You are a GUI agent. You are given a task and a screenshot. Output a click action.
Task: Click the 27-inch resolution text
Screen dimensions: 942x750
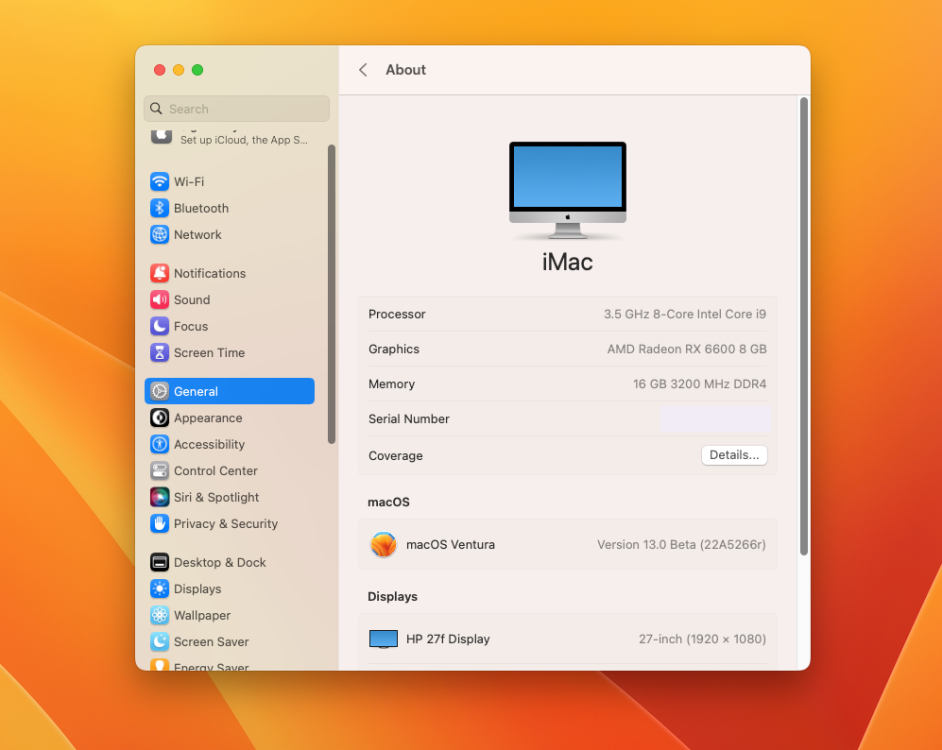[x=702, y=639]
